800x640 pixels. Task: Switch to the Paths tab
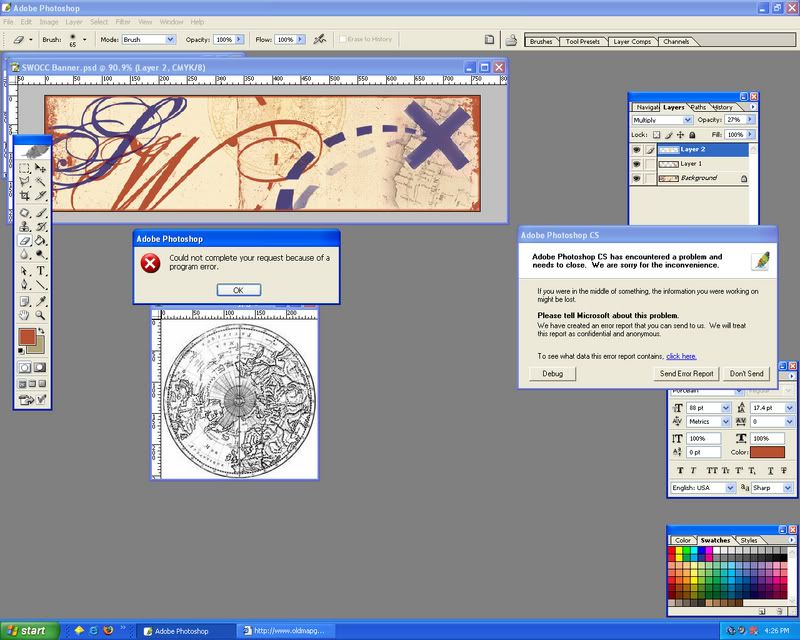[x=698, y=107]
